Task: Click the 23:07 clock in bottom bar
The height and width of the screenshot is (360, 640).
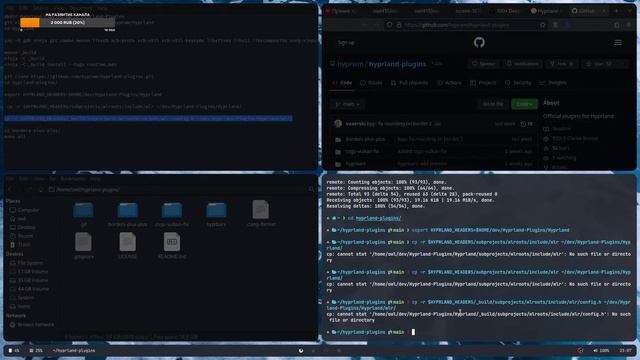Action: [x=625, y=351]
